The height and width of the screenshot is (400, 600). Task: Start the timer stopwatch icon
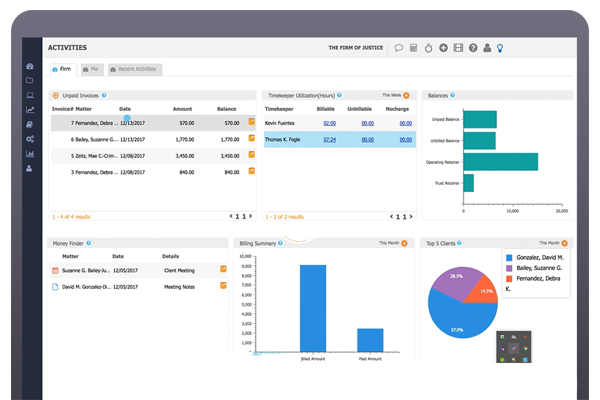coord(428,48)
